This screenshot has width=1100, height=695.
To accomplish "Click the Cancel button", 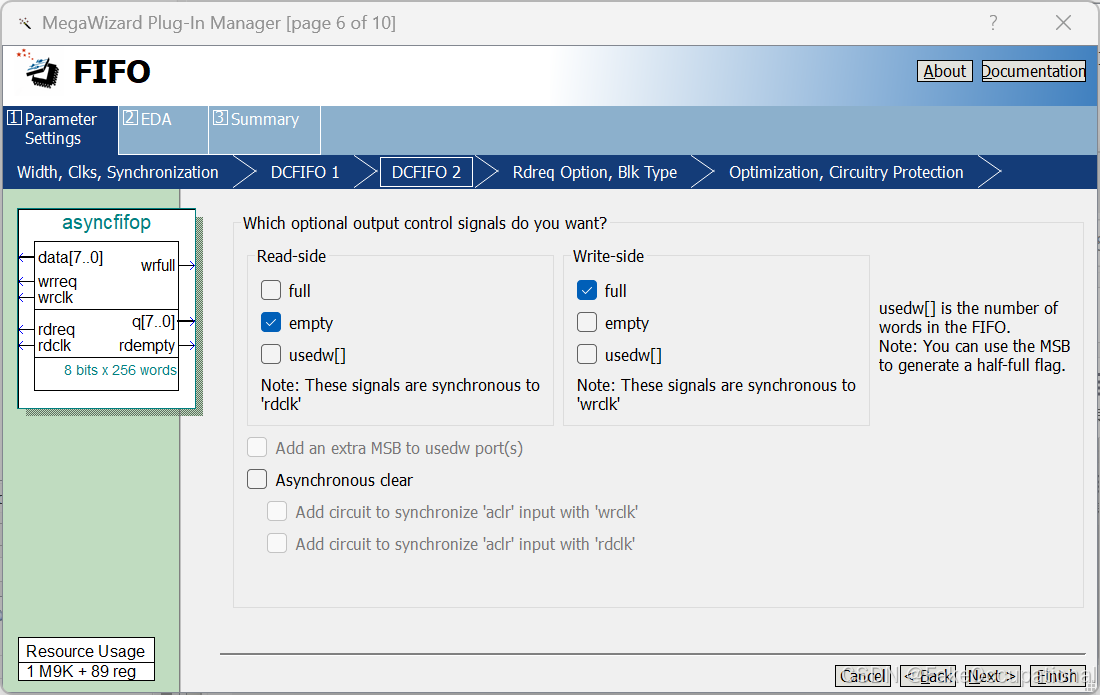I will point(863,676).
